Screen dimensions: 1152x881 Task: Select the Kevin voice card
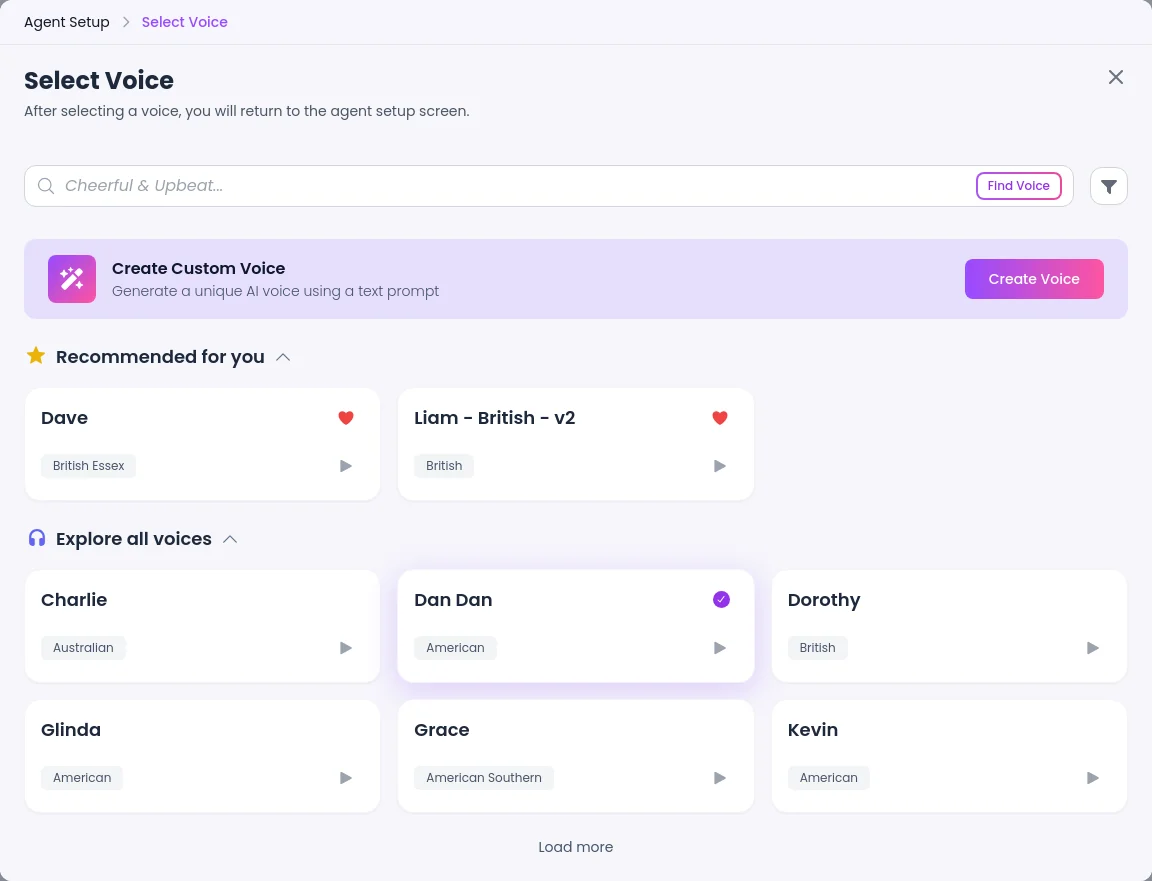tap(949, 756)
